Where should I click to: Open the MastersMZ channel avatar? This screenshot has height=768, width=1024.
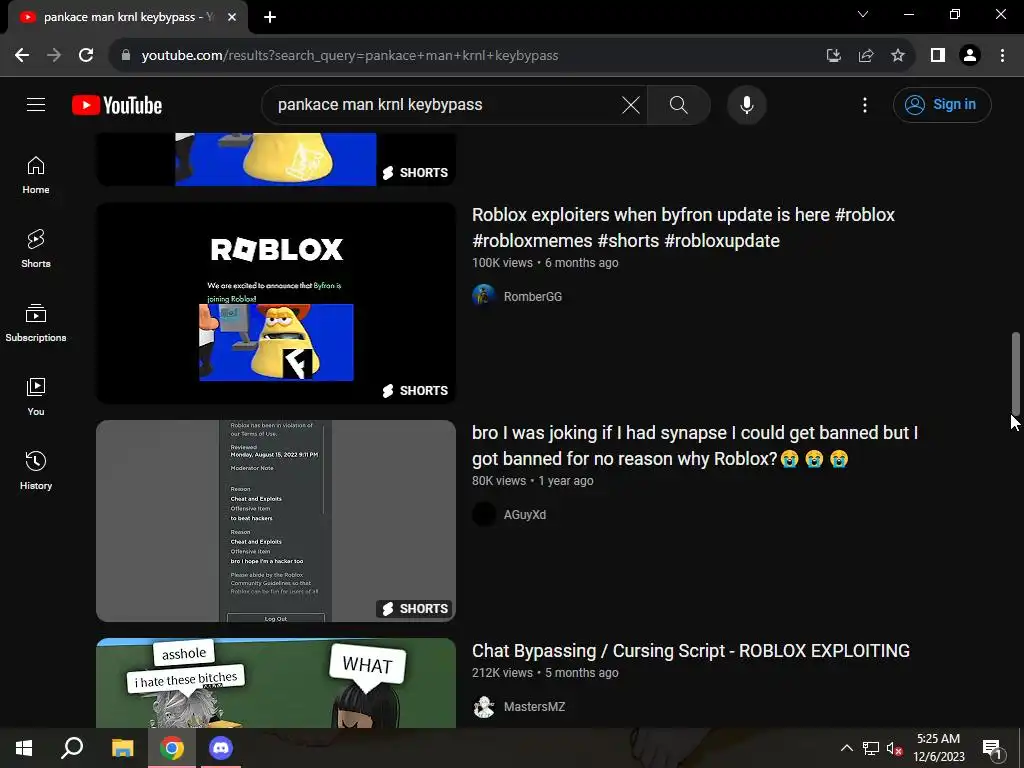click(484, 706)
